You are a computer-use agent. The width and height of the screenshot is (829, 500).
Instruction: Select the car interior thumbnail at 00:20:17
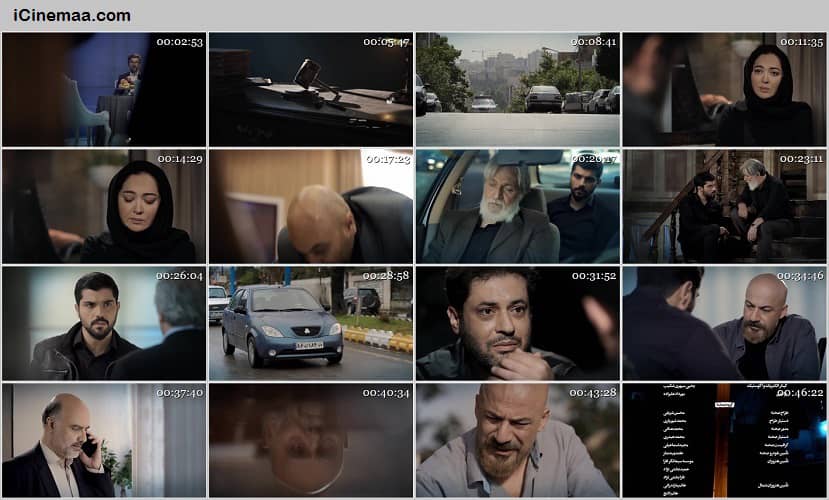coord(518,206)
